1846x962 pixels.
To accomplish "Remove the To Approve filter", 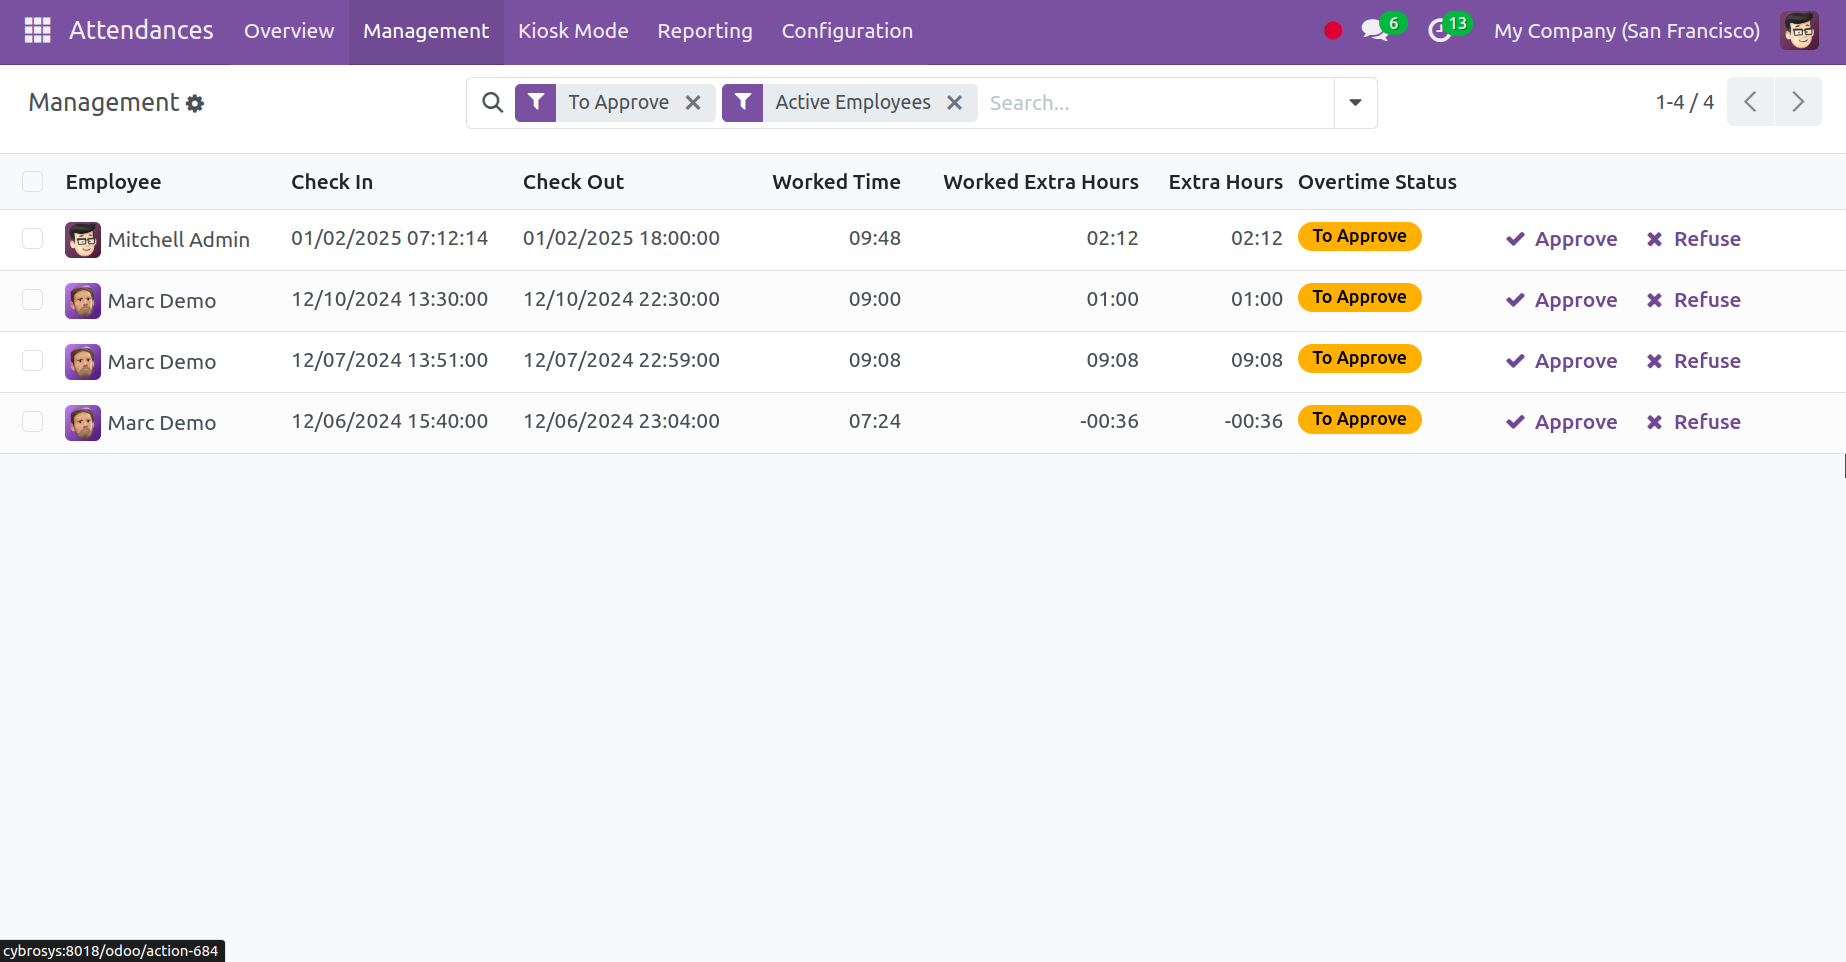I will [693, 102].
